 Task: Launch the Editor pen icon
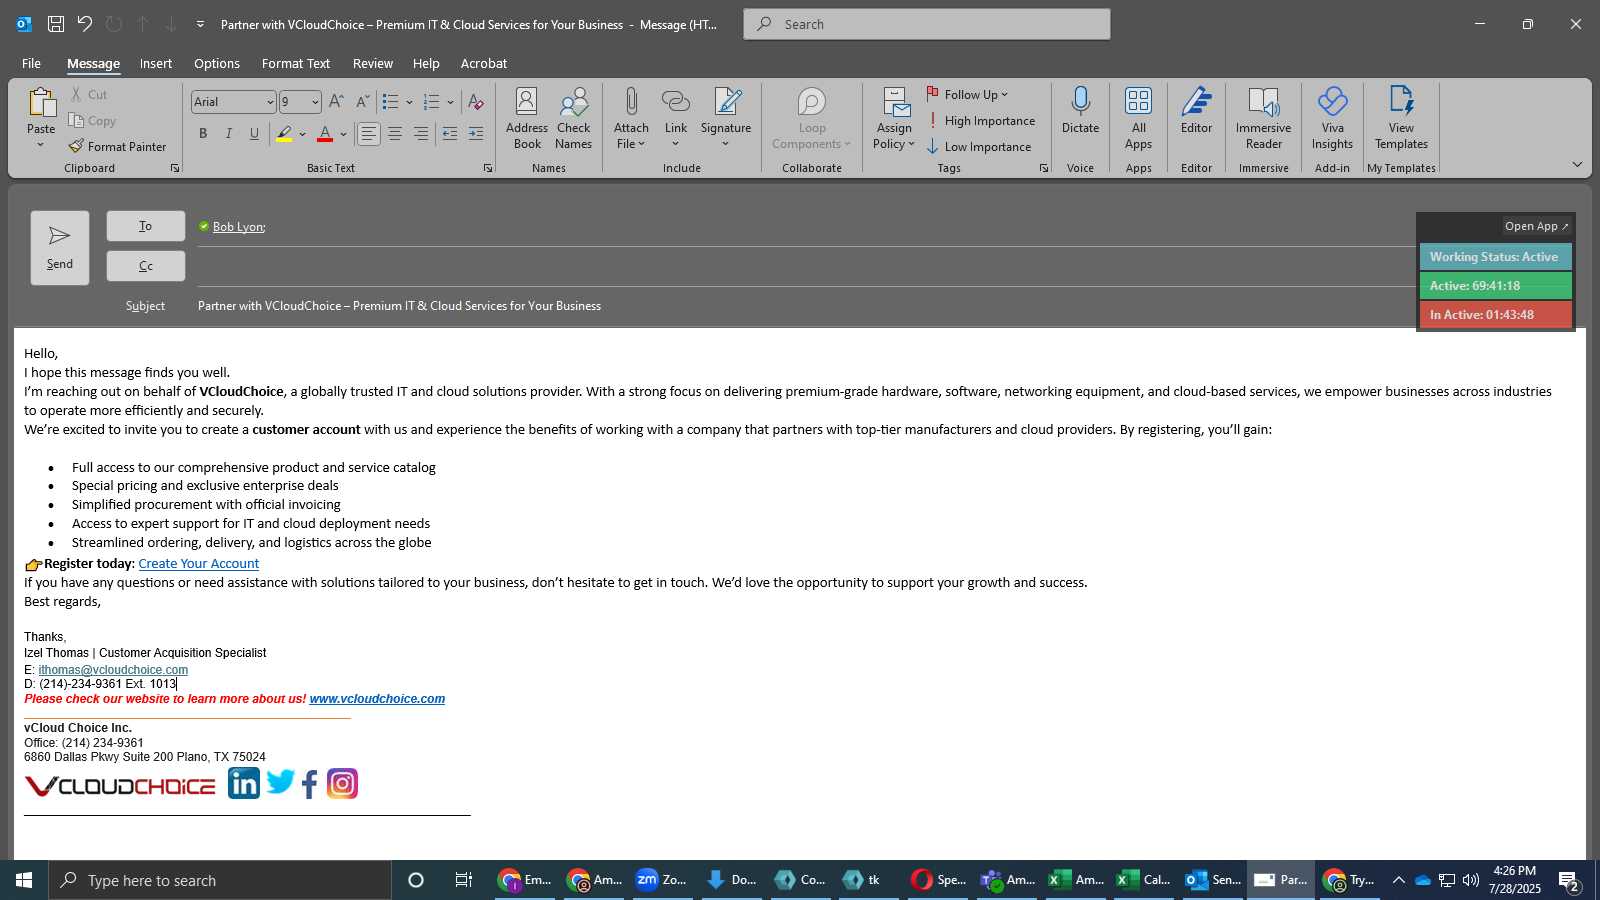click(1196, 101)
